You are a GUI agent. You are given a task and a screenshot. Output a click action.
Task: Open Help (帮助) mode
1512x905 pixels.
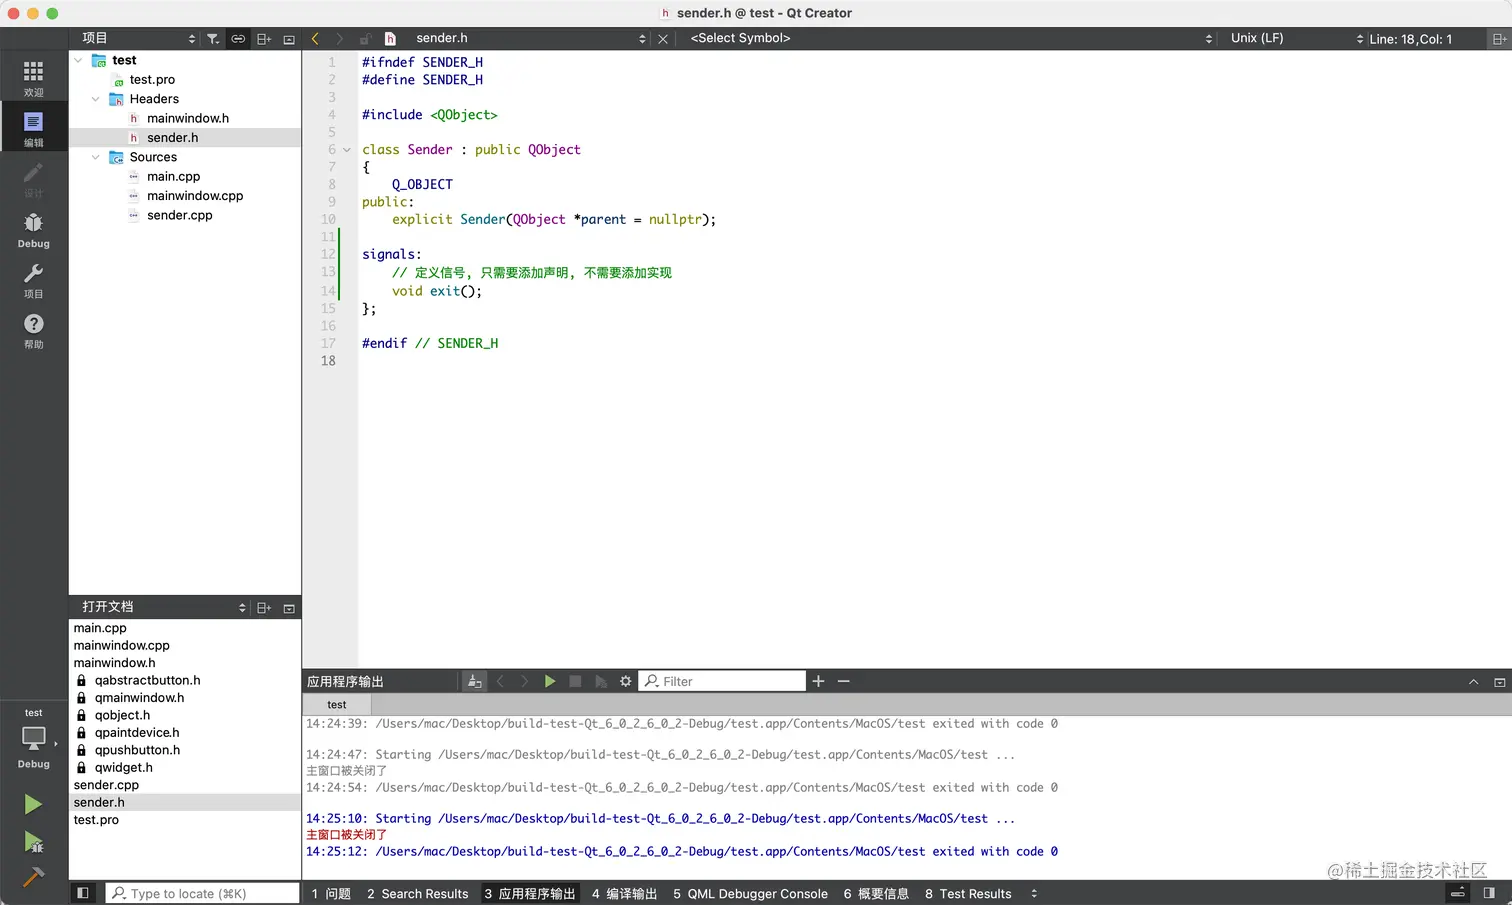point(33,330)
